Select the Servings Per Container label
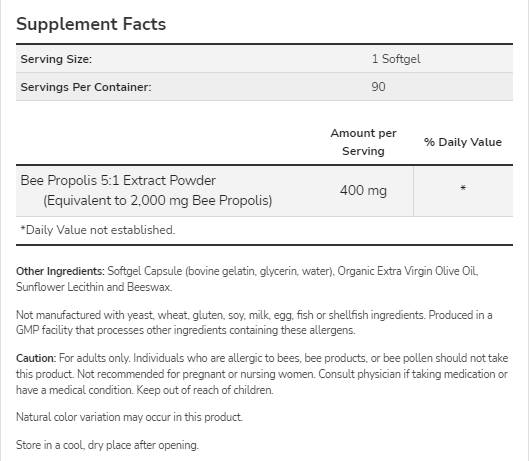Screen dimensions: 529x461 [86, 87]
